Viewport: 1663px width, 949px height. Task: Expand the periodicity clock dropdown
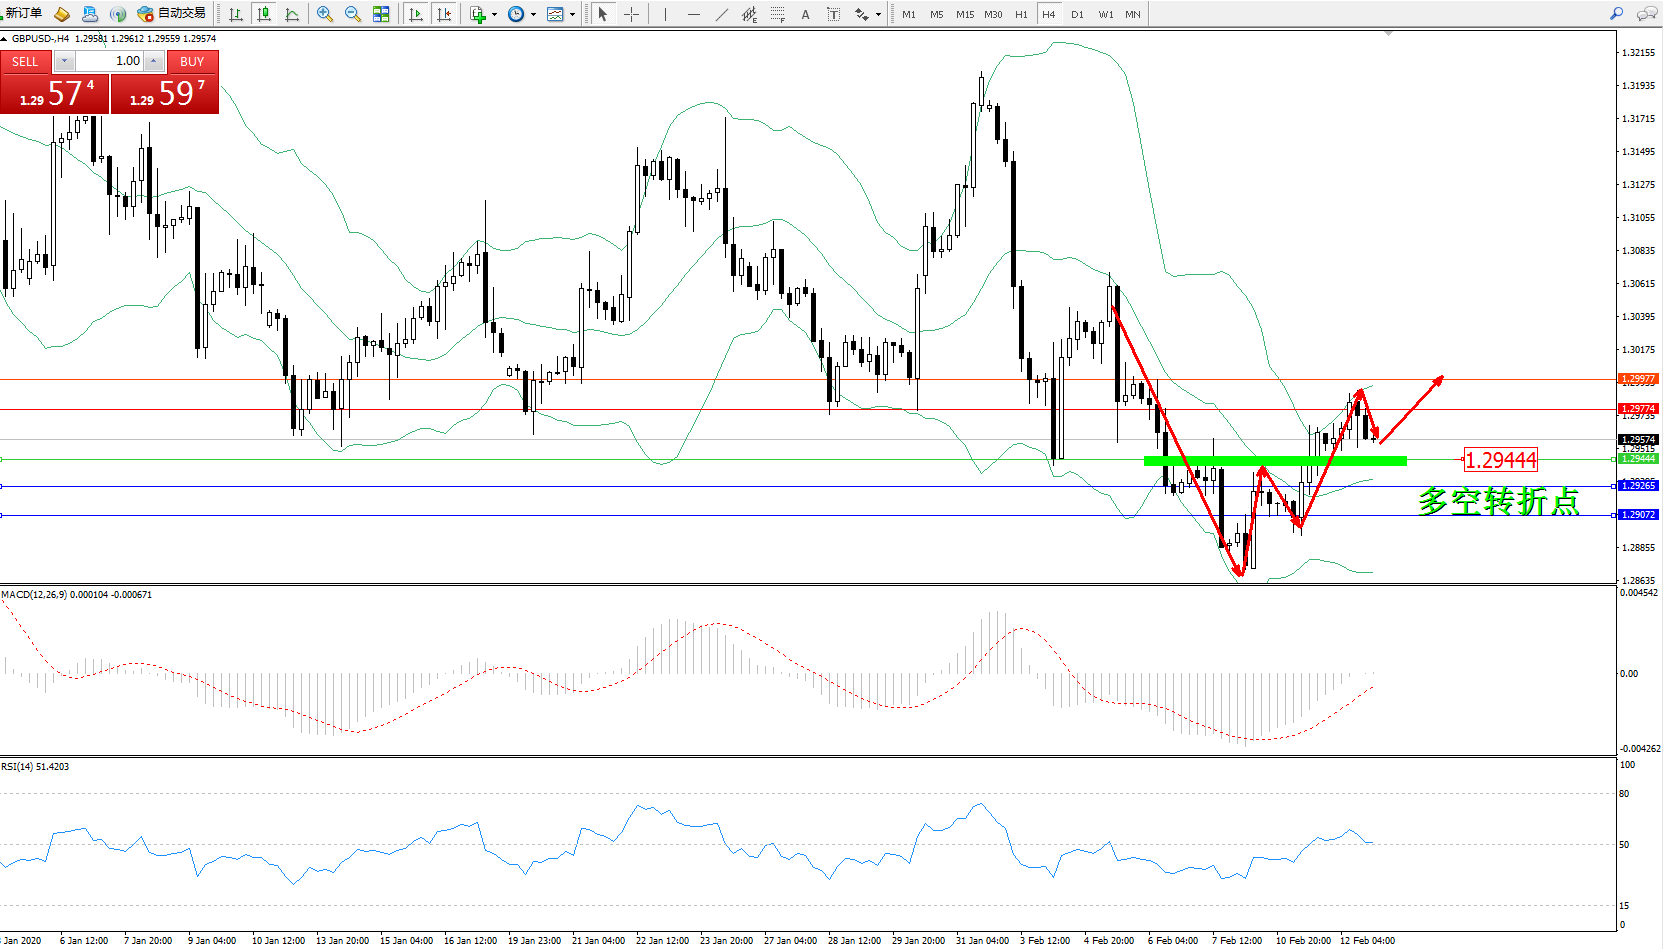(533, 14)
